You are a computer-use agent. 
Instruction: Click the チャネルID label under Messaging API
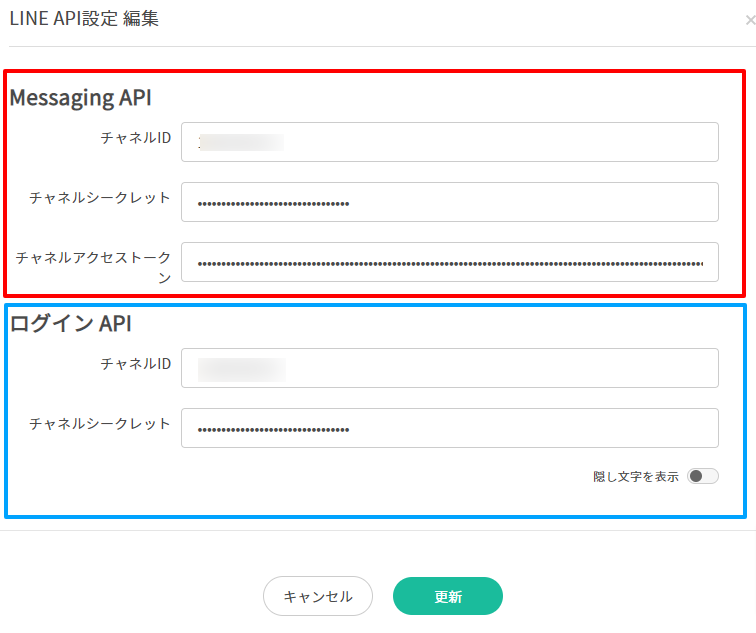136,138
